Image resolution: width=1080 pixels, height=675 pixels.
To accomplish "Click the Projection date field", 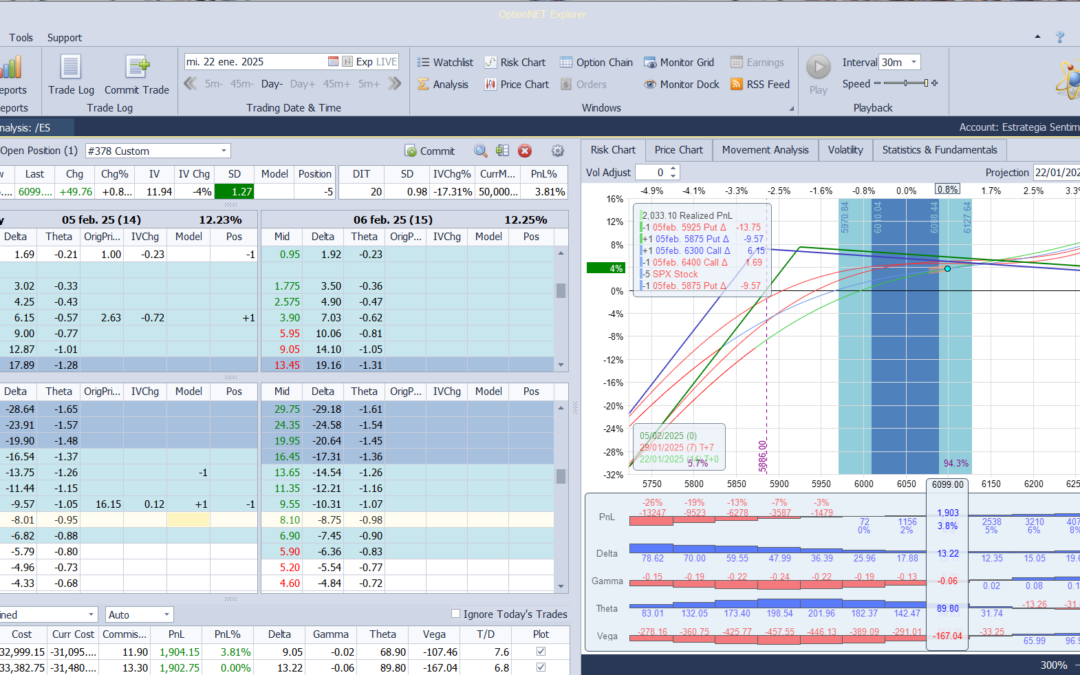I will 1056,172.
